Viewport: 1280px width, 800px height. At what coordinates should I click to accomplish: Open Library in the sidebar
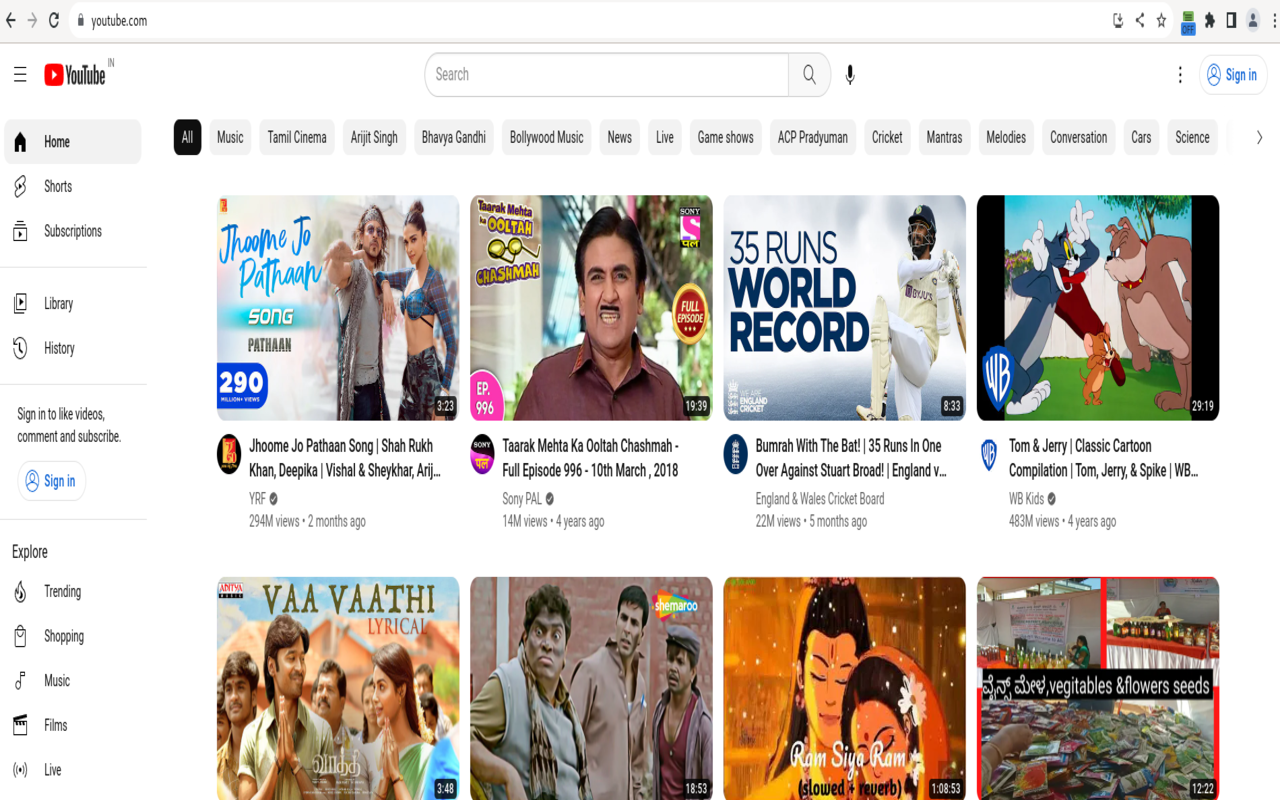pos(72,304)
